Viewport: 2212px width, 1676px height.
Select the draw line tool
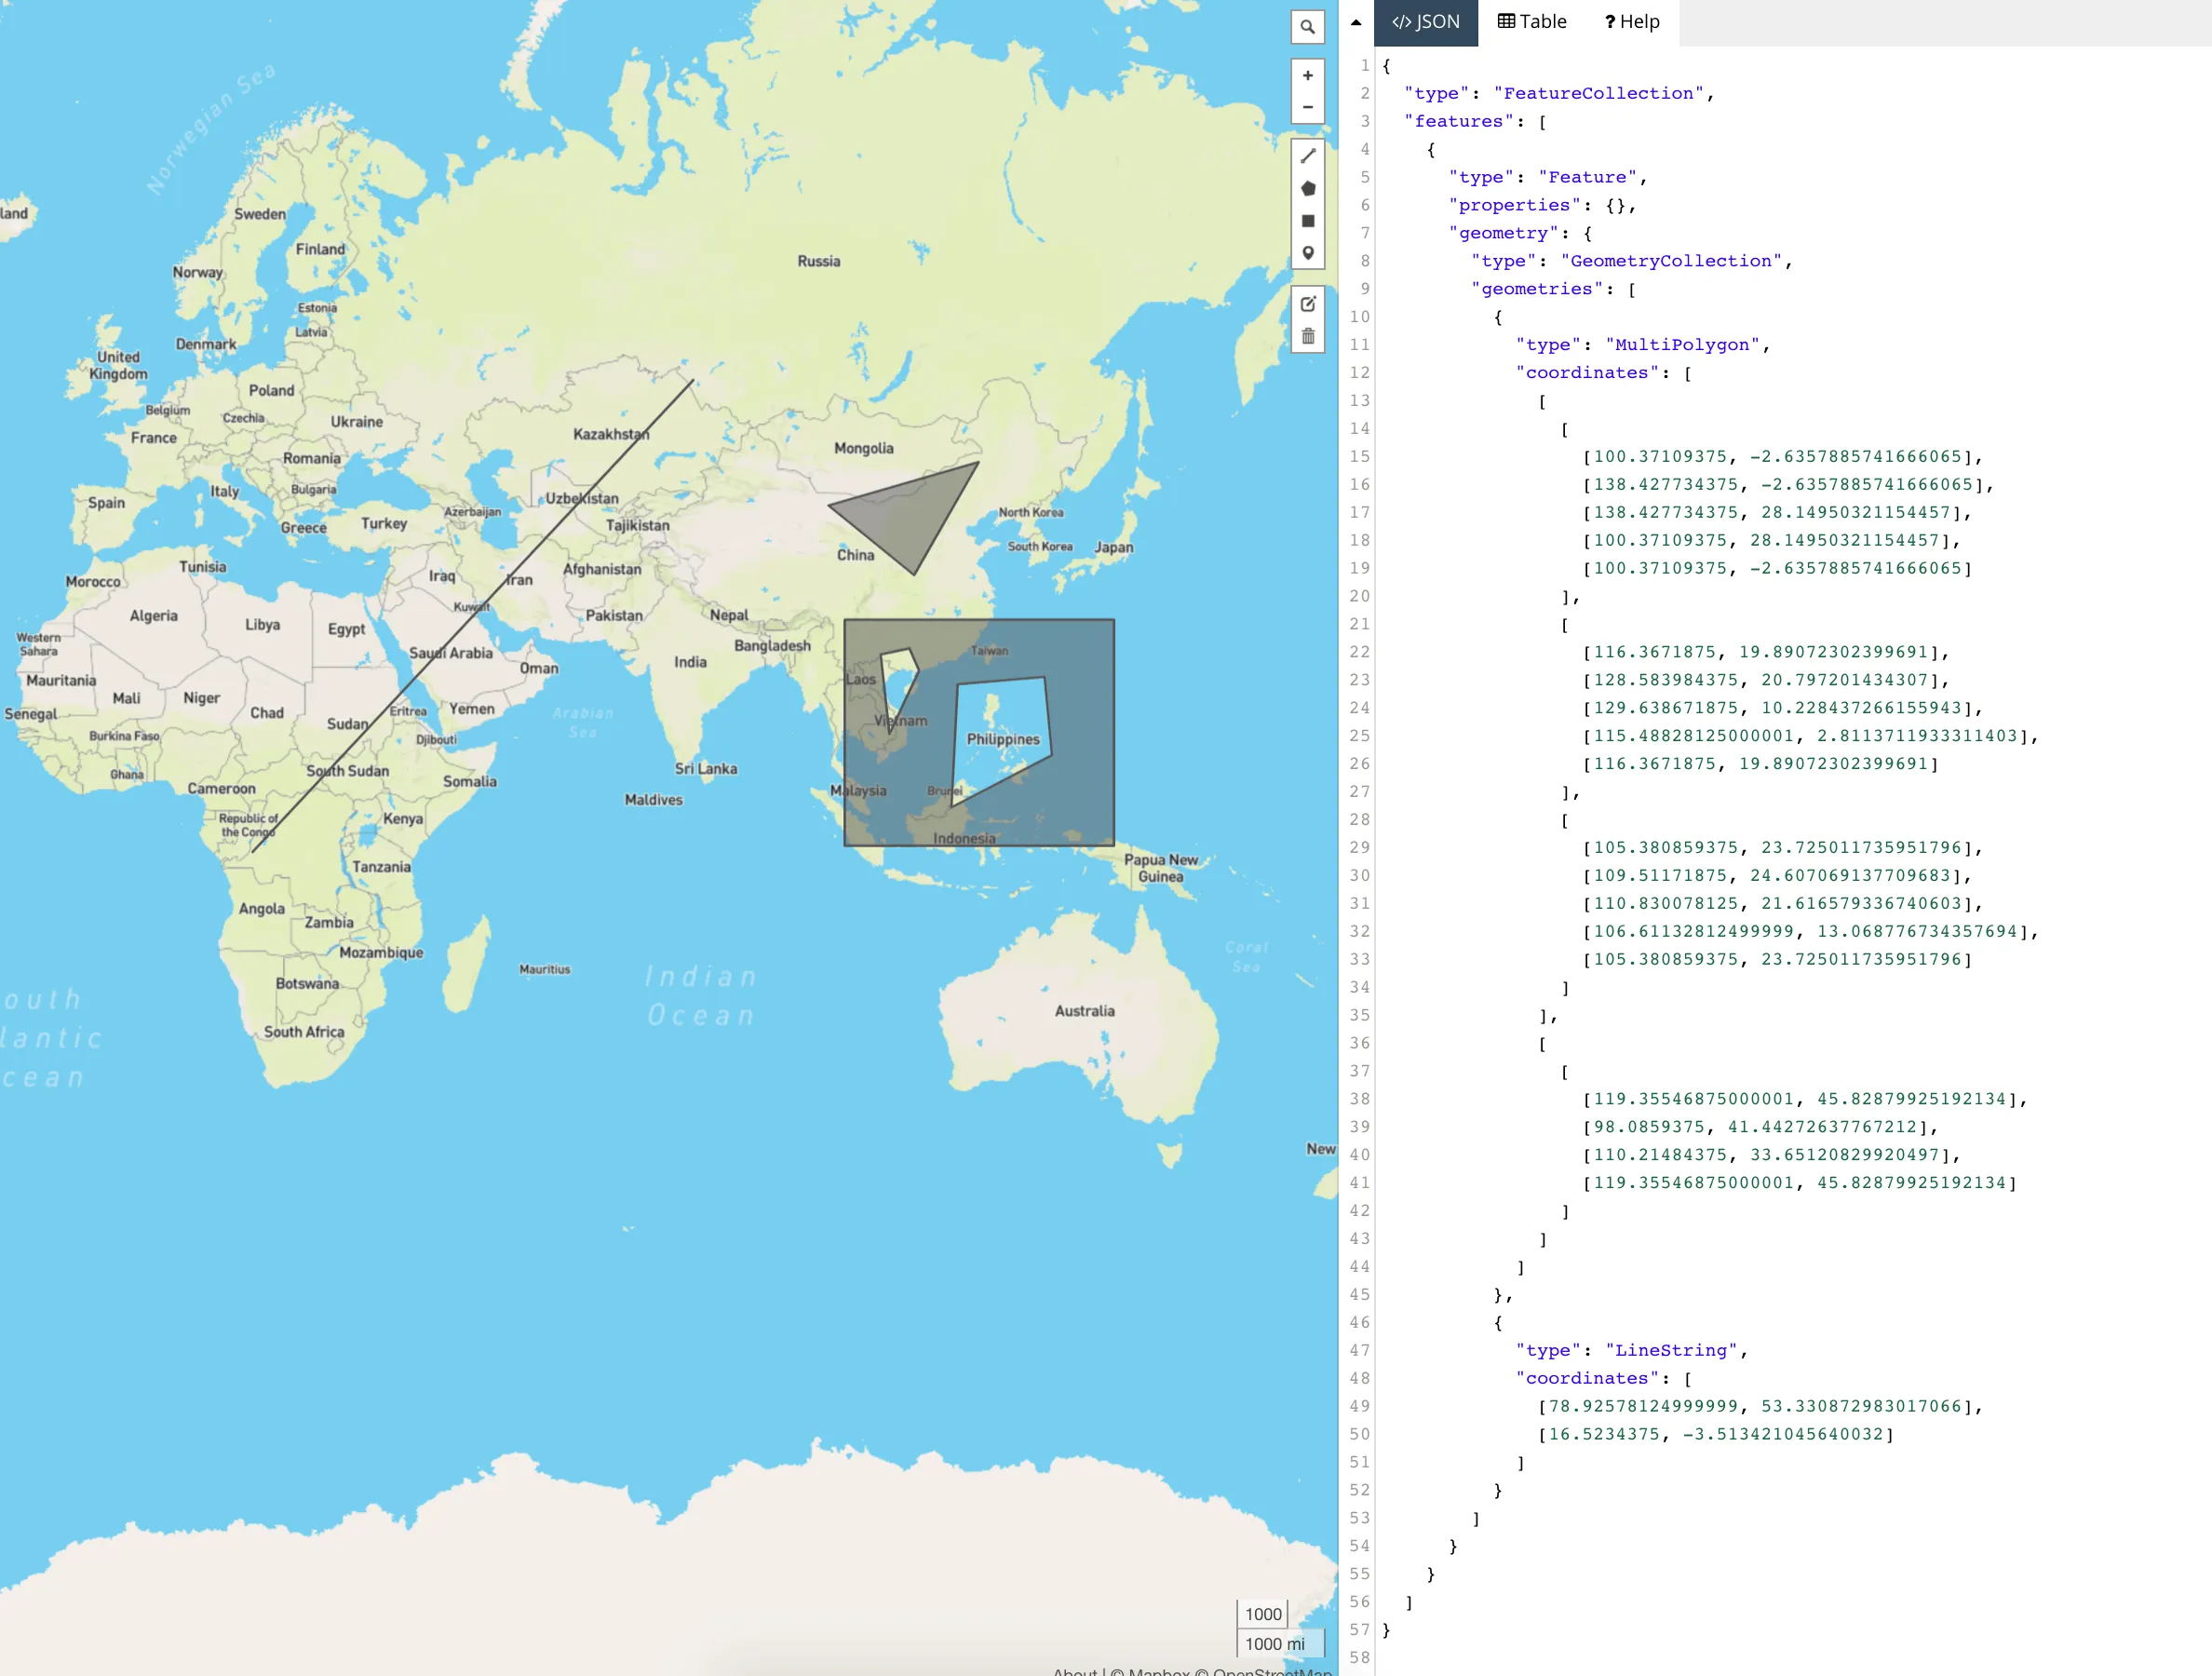pos(1307,156)
